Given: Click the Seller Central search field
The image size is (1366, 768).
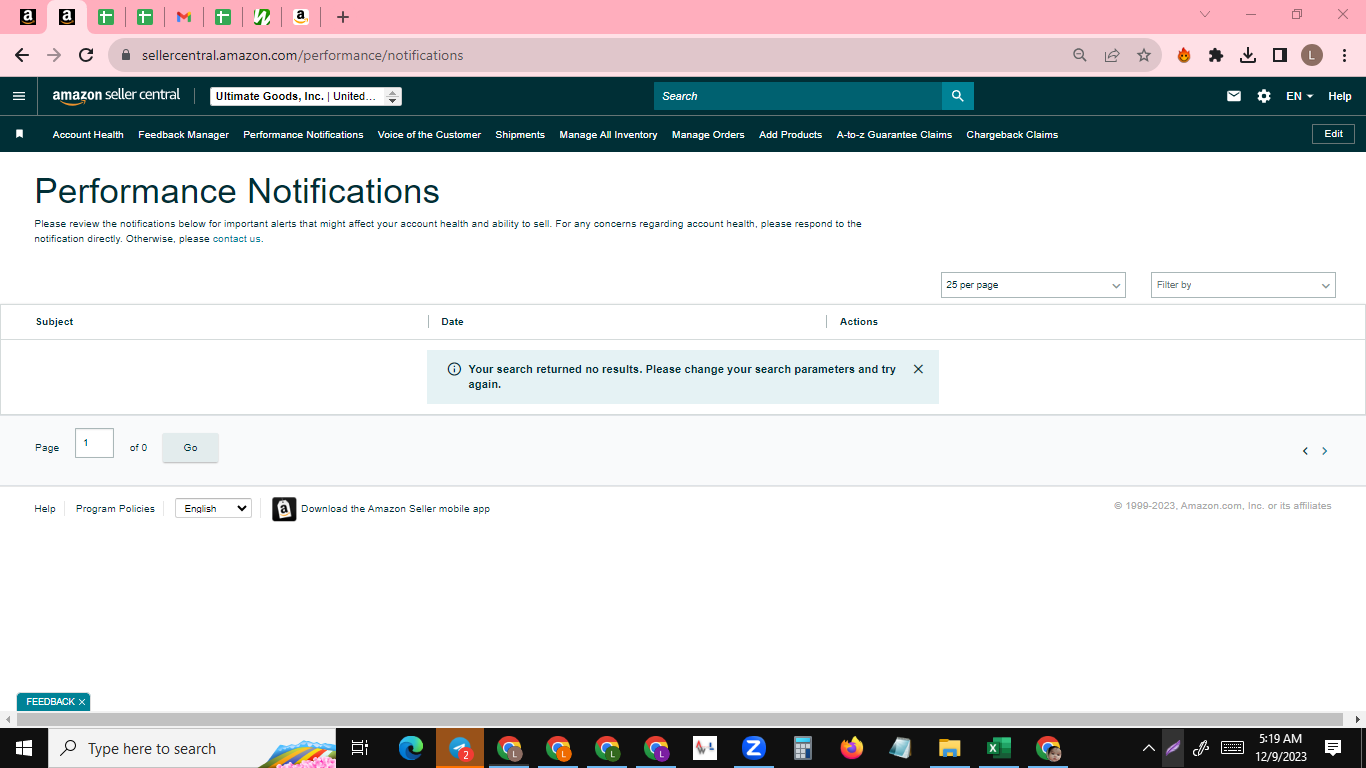Looking at the screenshot, I should (798, 96).
